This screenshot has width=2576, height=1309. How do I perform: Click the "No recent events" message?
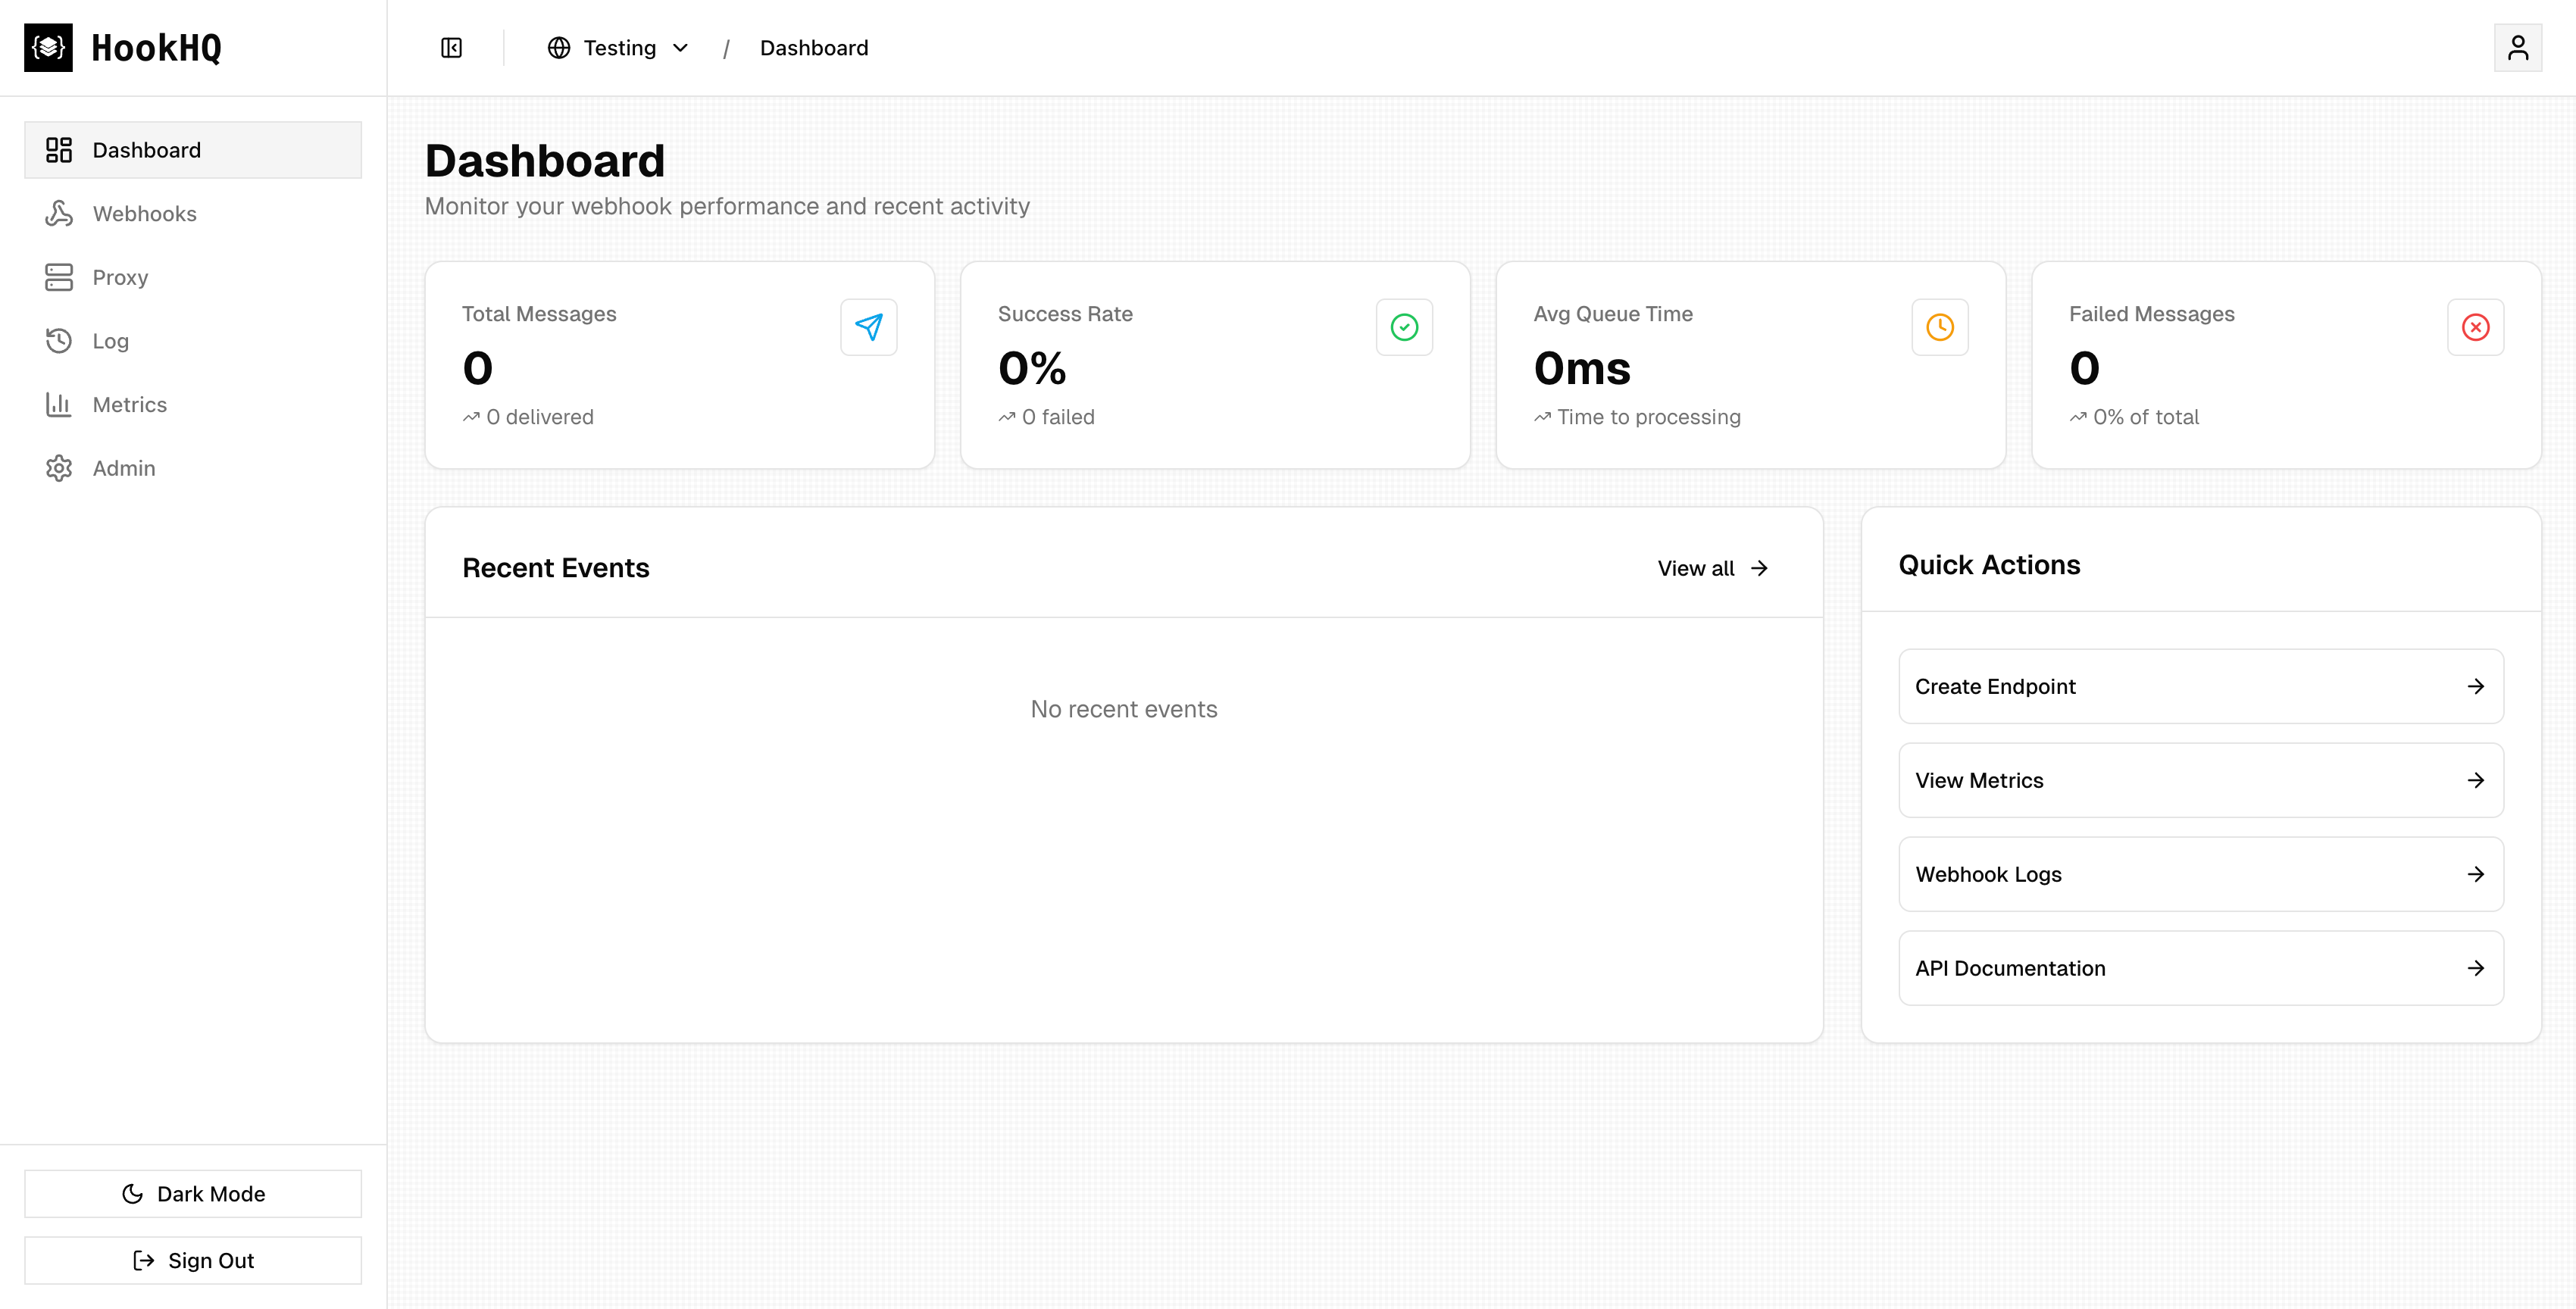[x=1124, y=709]
